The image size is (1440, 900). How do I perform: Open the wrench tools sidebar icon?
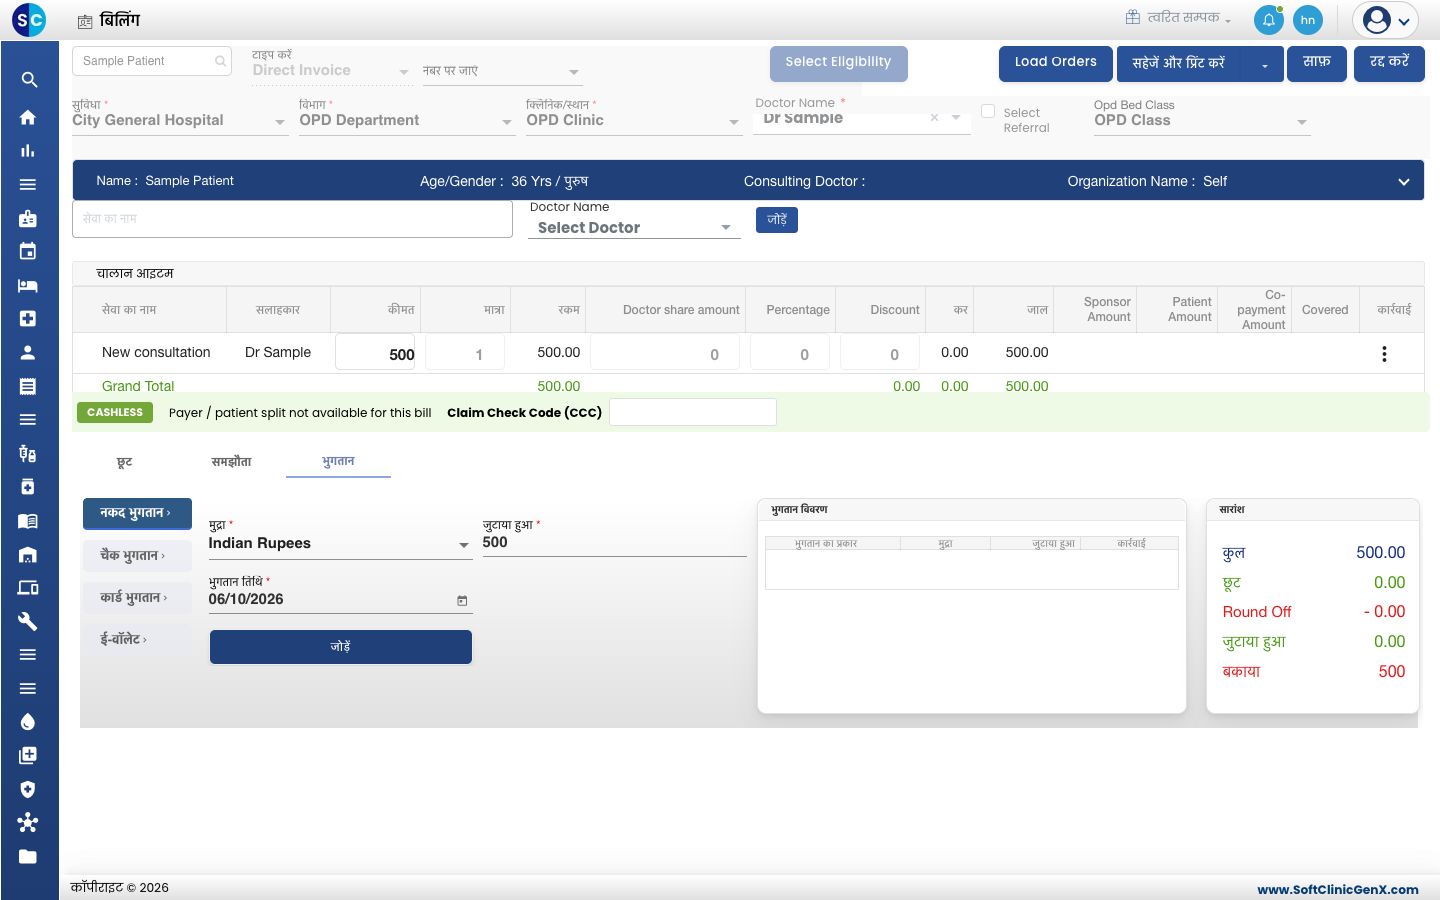(28, 621)
